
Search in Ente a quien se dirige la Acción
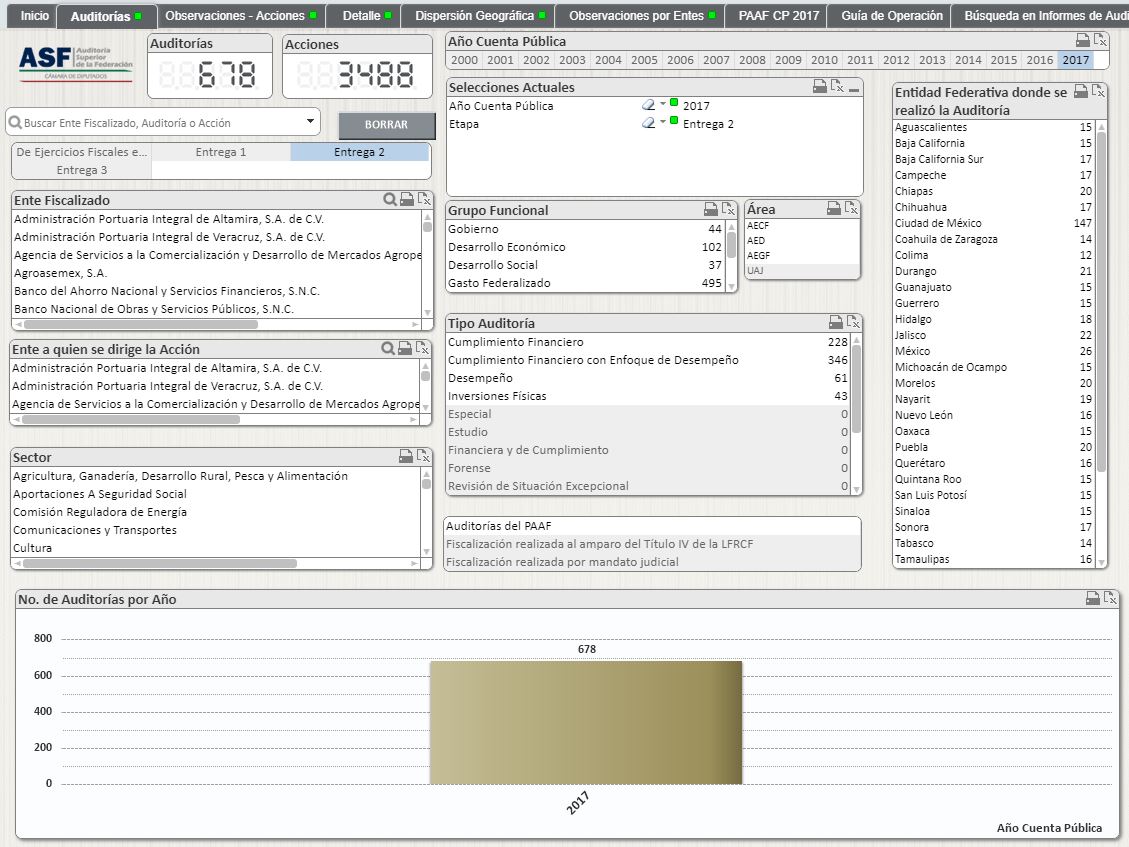tap(387, 349)
